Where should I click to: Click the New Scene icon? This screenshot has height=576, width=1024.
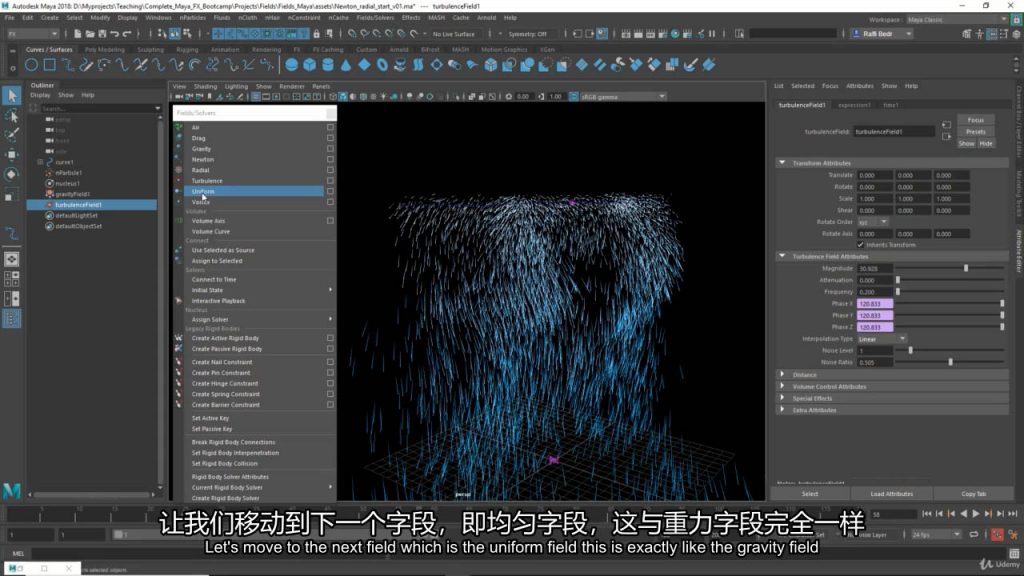click(78, 33)
